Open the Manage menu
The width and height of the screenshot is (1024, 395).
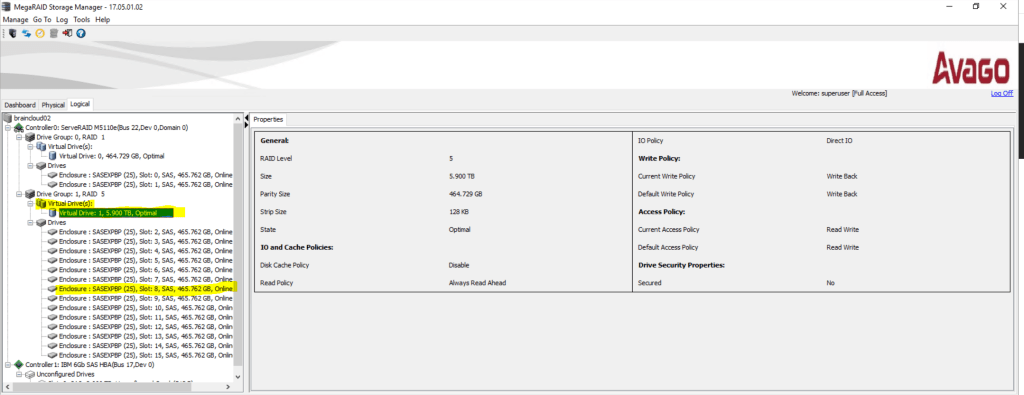click(16, 20)
